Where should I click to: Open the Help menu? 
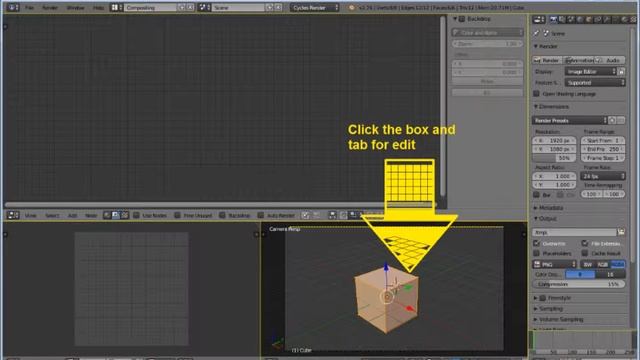tap(98, 7)
